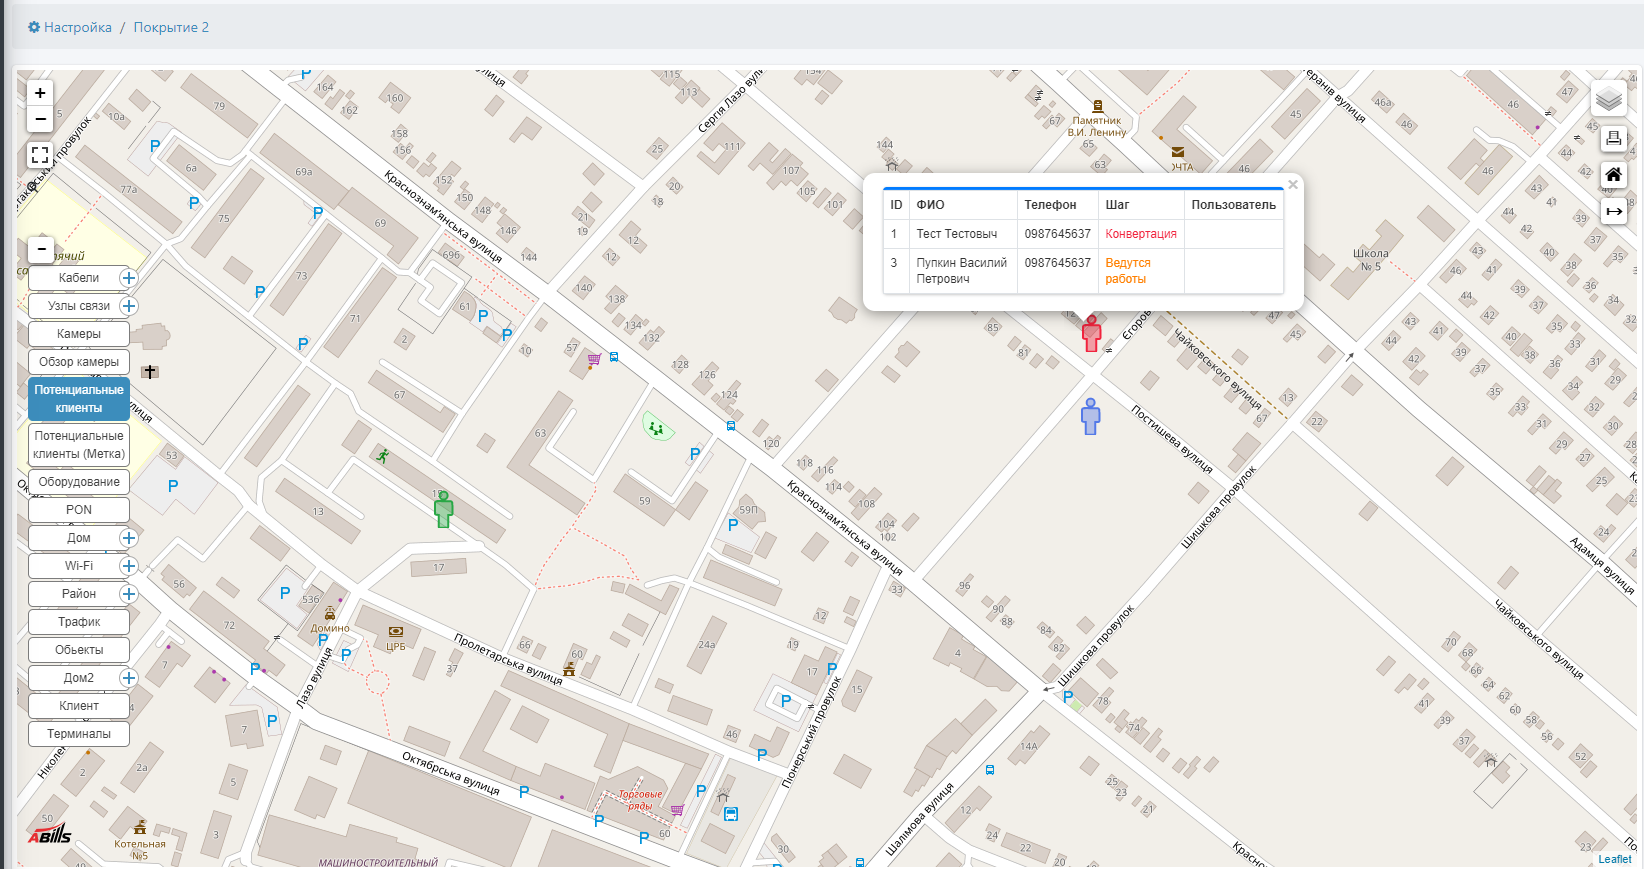Expand the Узлы связи plus button
The image size is (1644, 869).
[129, 306]
